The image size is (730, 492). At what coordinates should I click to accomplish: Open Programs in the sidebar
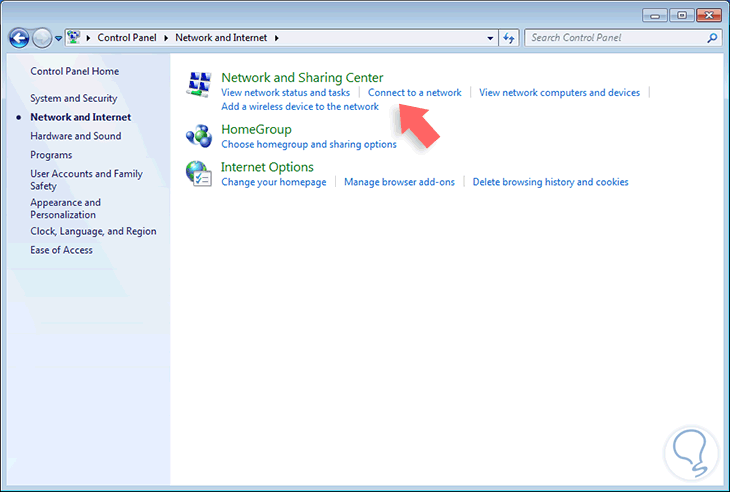pos(51,155)
